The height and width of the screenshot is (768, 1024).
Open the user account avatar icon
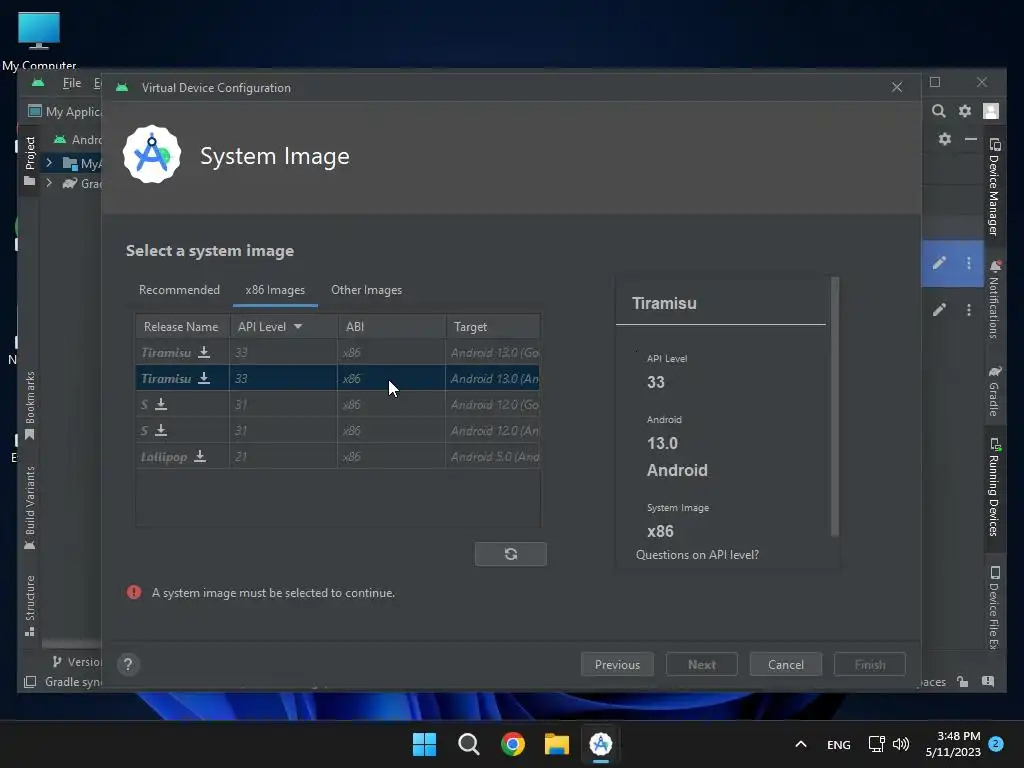tap(991, 111)
